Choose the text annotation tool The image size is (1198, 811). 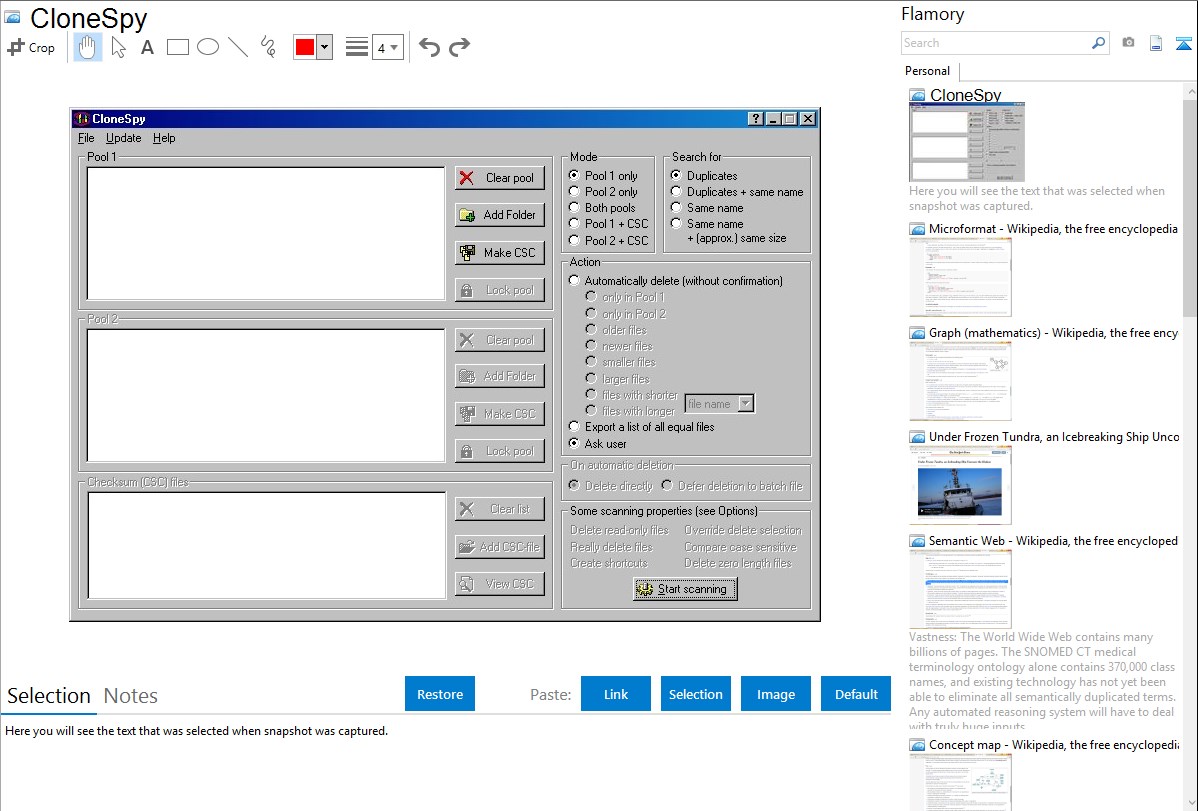click(x=147, y=47)
